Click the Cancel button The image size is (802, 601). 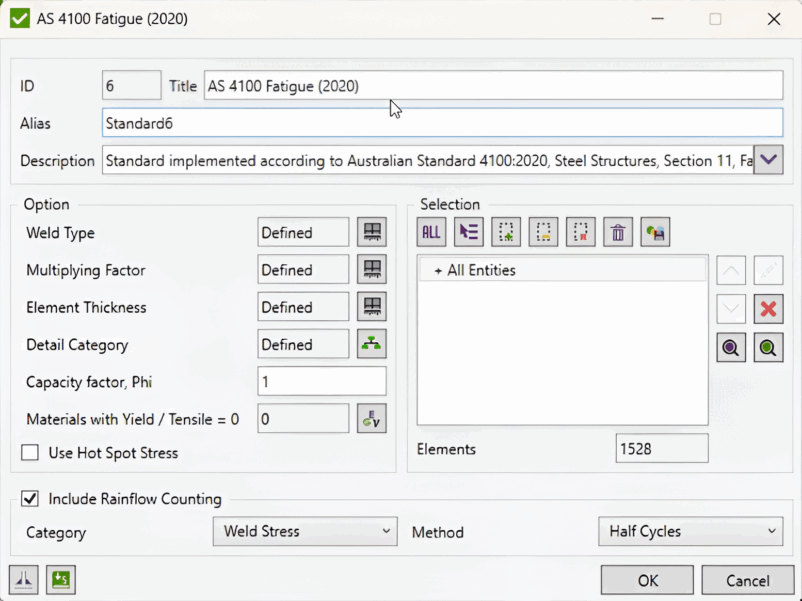pyautogui.click(x=747, y=581)
